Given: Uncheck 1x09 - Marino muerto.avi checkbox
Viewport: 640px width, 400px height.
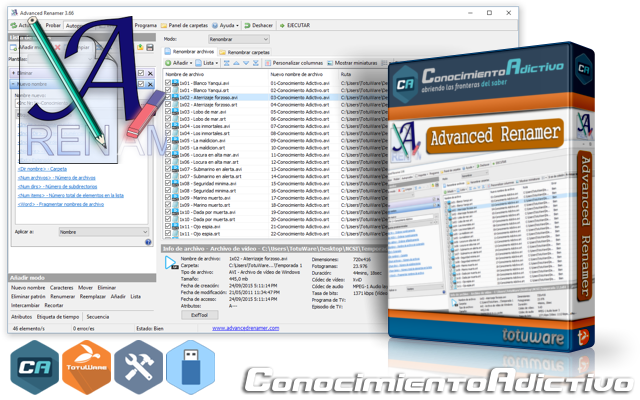Looking at the screenshot, I should [168, 198].
